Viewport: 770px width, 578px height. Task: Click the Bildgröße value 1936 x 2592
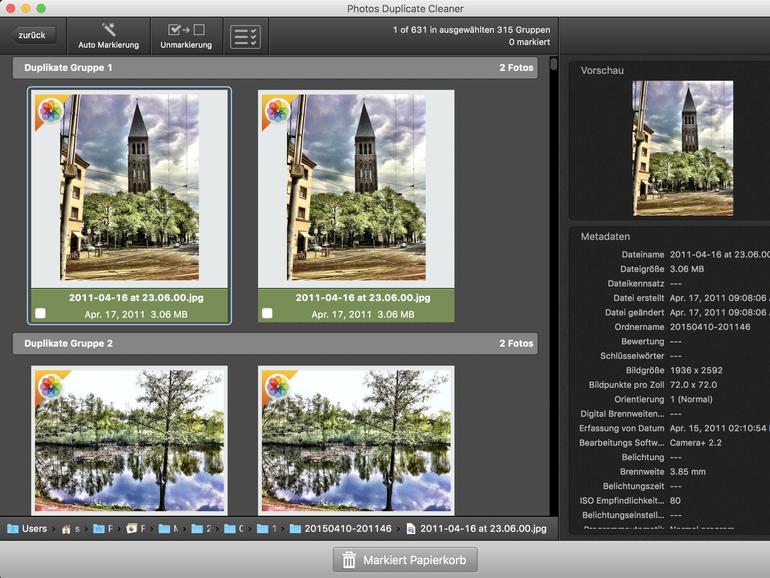click(x=696, y=370)
